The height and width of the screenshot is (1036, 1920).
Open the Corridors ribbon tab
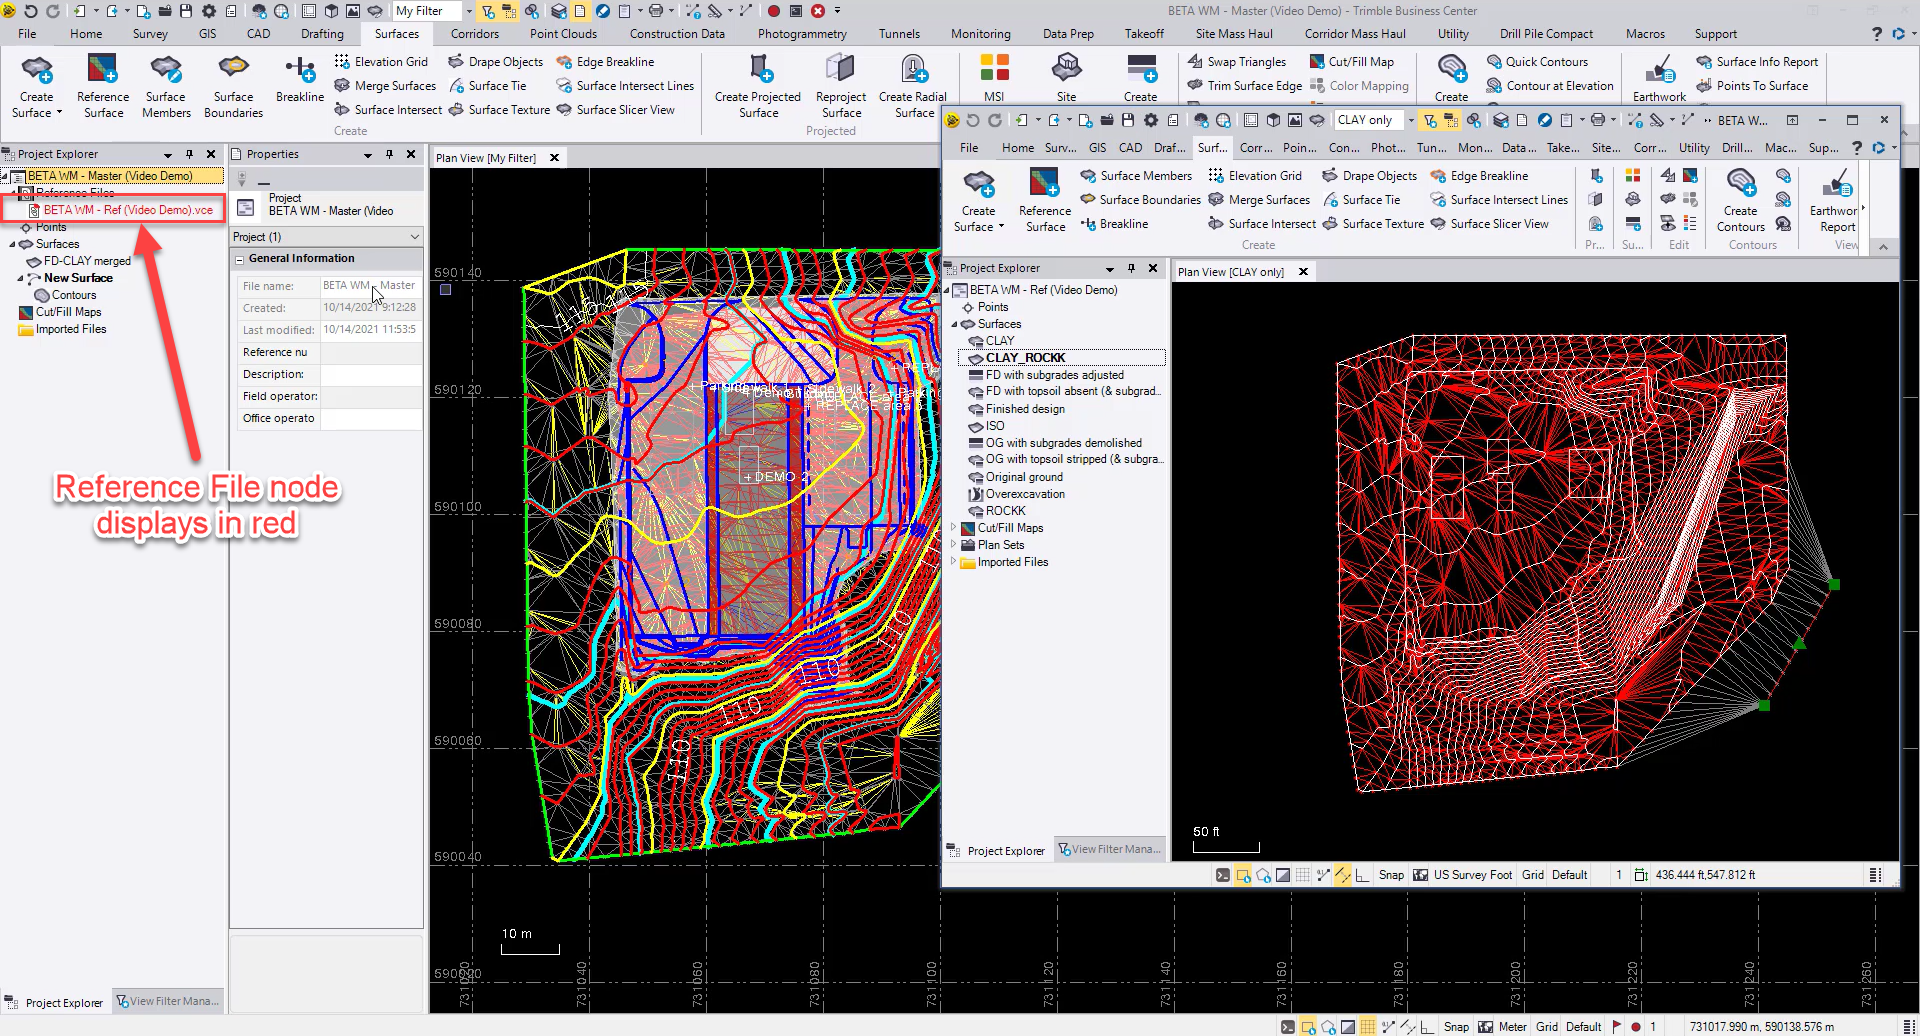tap(474, 34)
